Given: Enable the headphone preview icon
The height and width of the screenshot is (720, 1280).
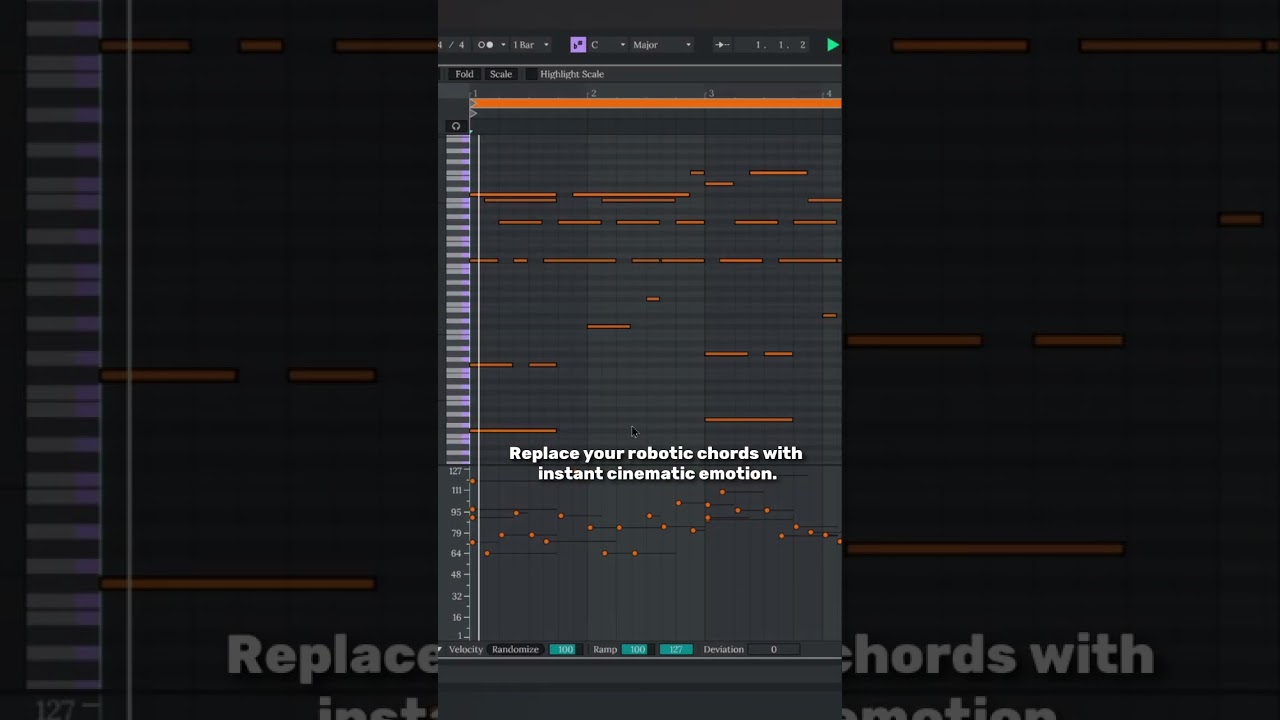Looking at the screenshot, I should [x=456, y=126].
